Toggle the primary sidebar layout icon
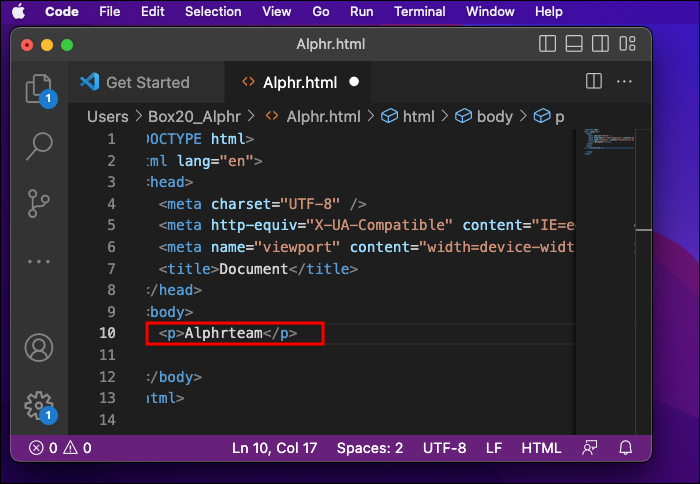700x484 pixels. tap(547, 45)
